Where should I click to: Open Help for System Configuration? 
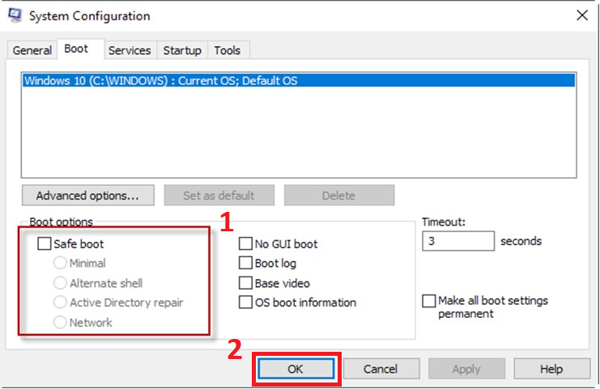click(552, 369)
